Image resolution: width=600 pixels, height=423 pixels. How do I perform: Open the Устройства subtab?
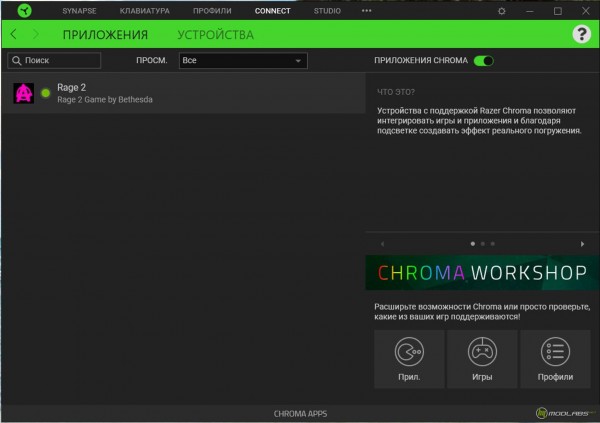click(x=215, y=35)
